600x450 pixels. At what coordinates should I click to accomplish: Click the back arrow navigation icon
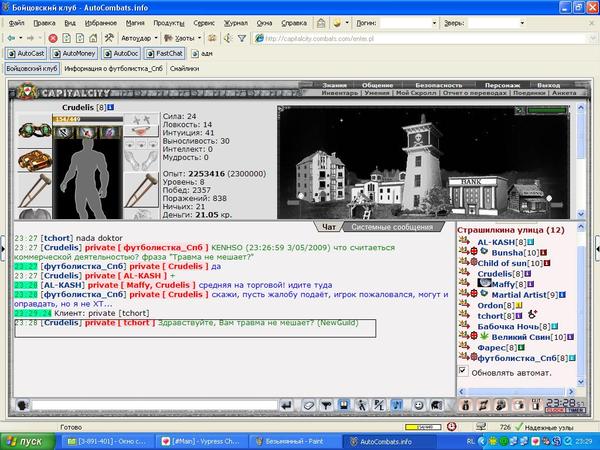11,38
